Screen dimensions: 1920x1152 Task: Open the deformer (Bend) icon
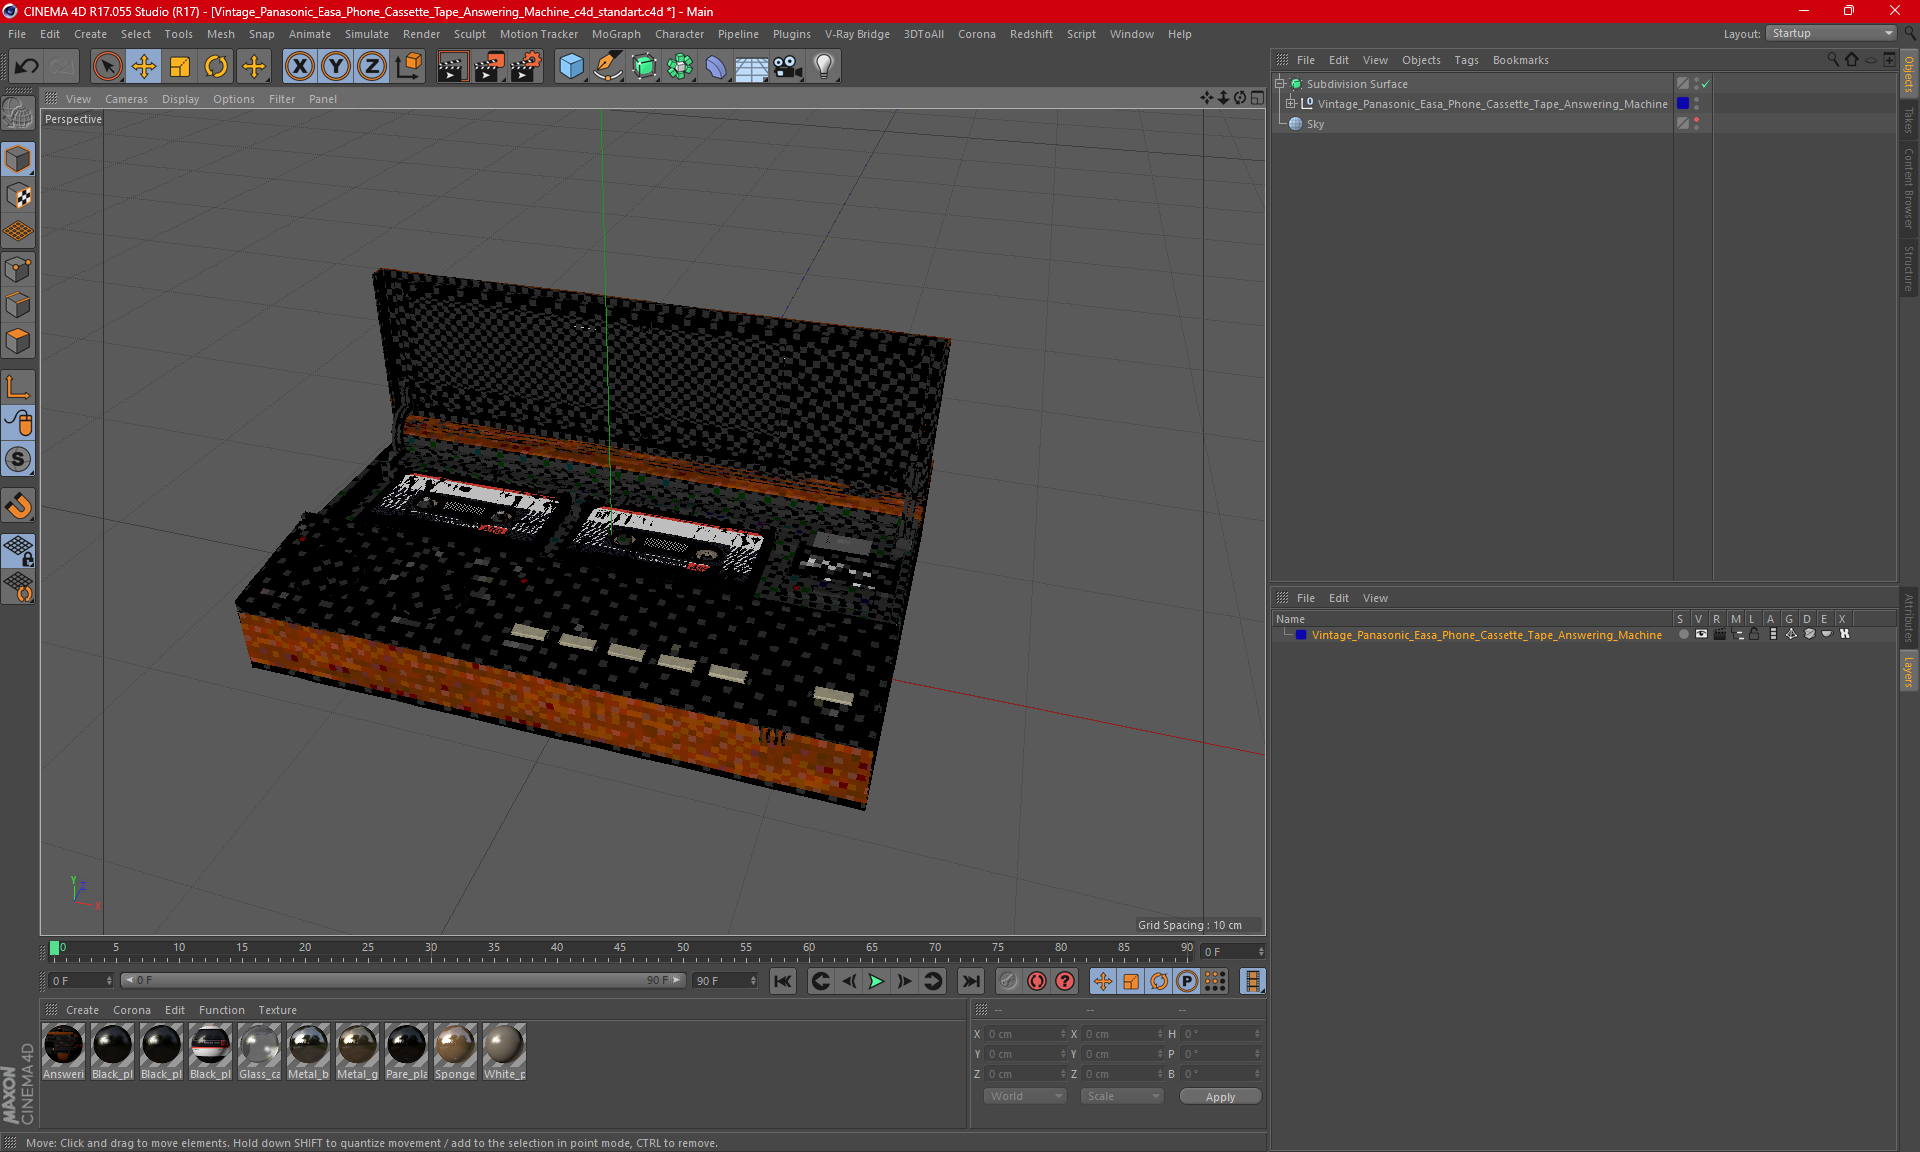point(716,67)
